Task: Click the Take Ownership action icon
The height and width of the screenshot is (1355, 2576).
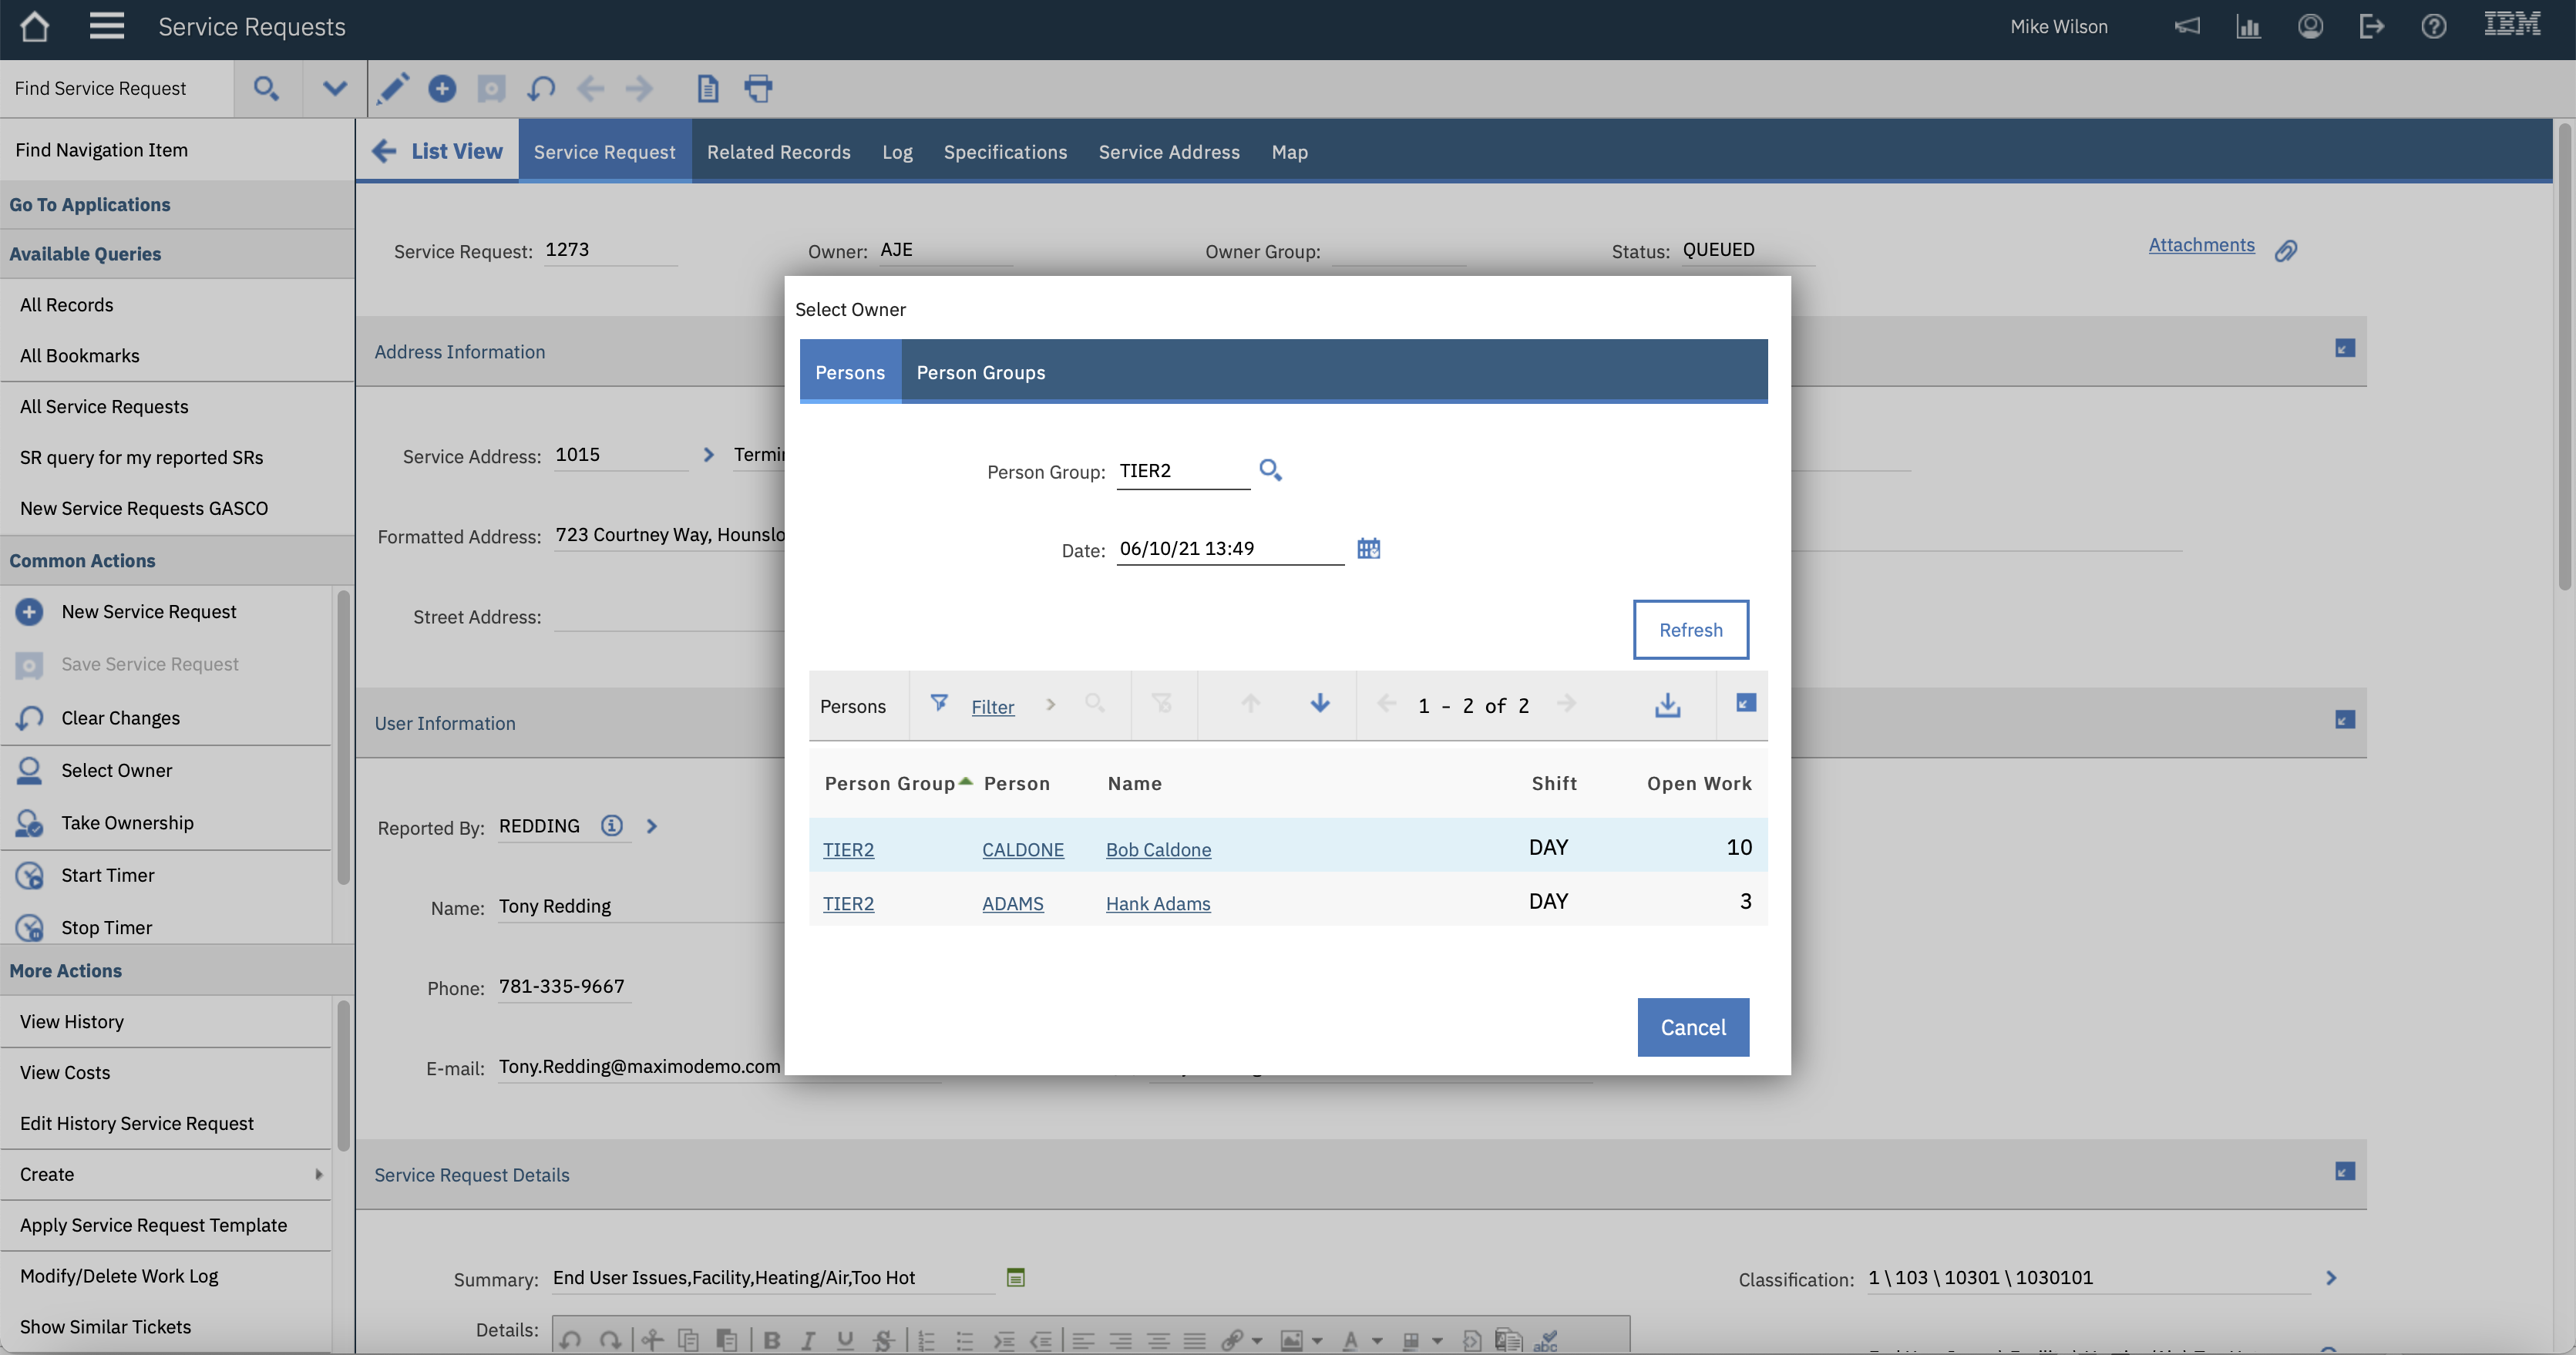Action: [29, 822]
